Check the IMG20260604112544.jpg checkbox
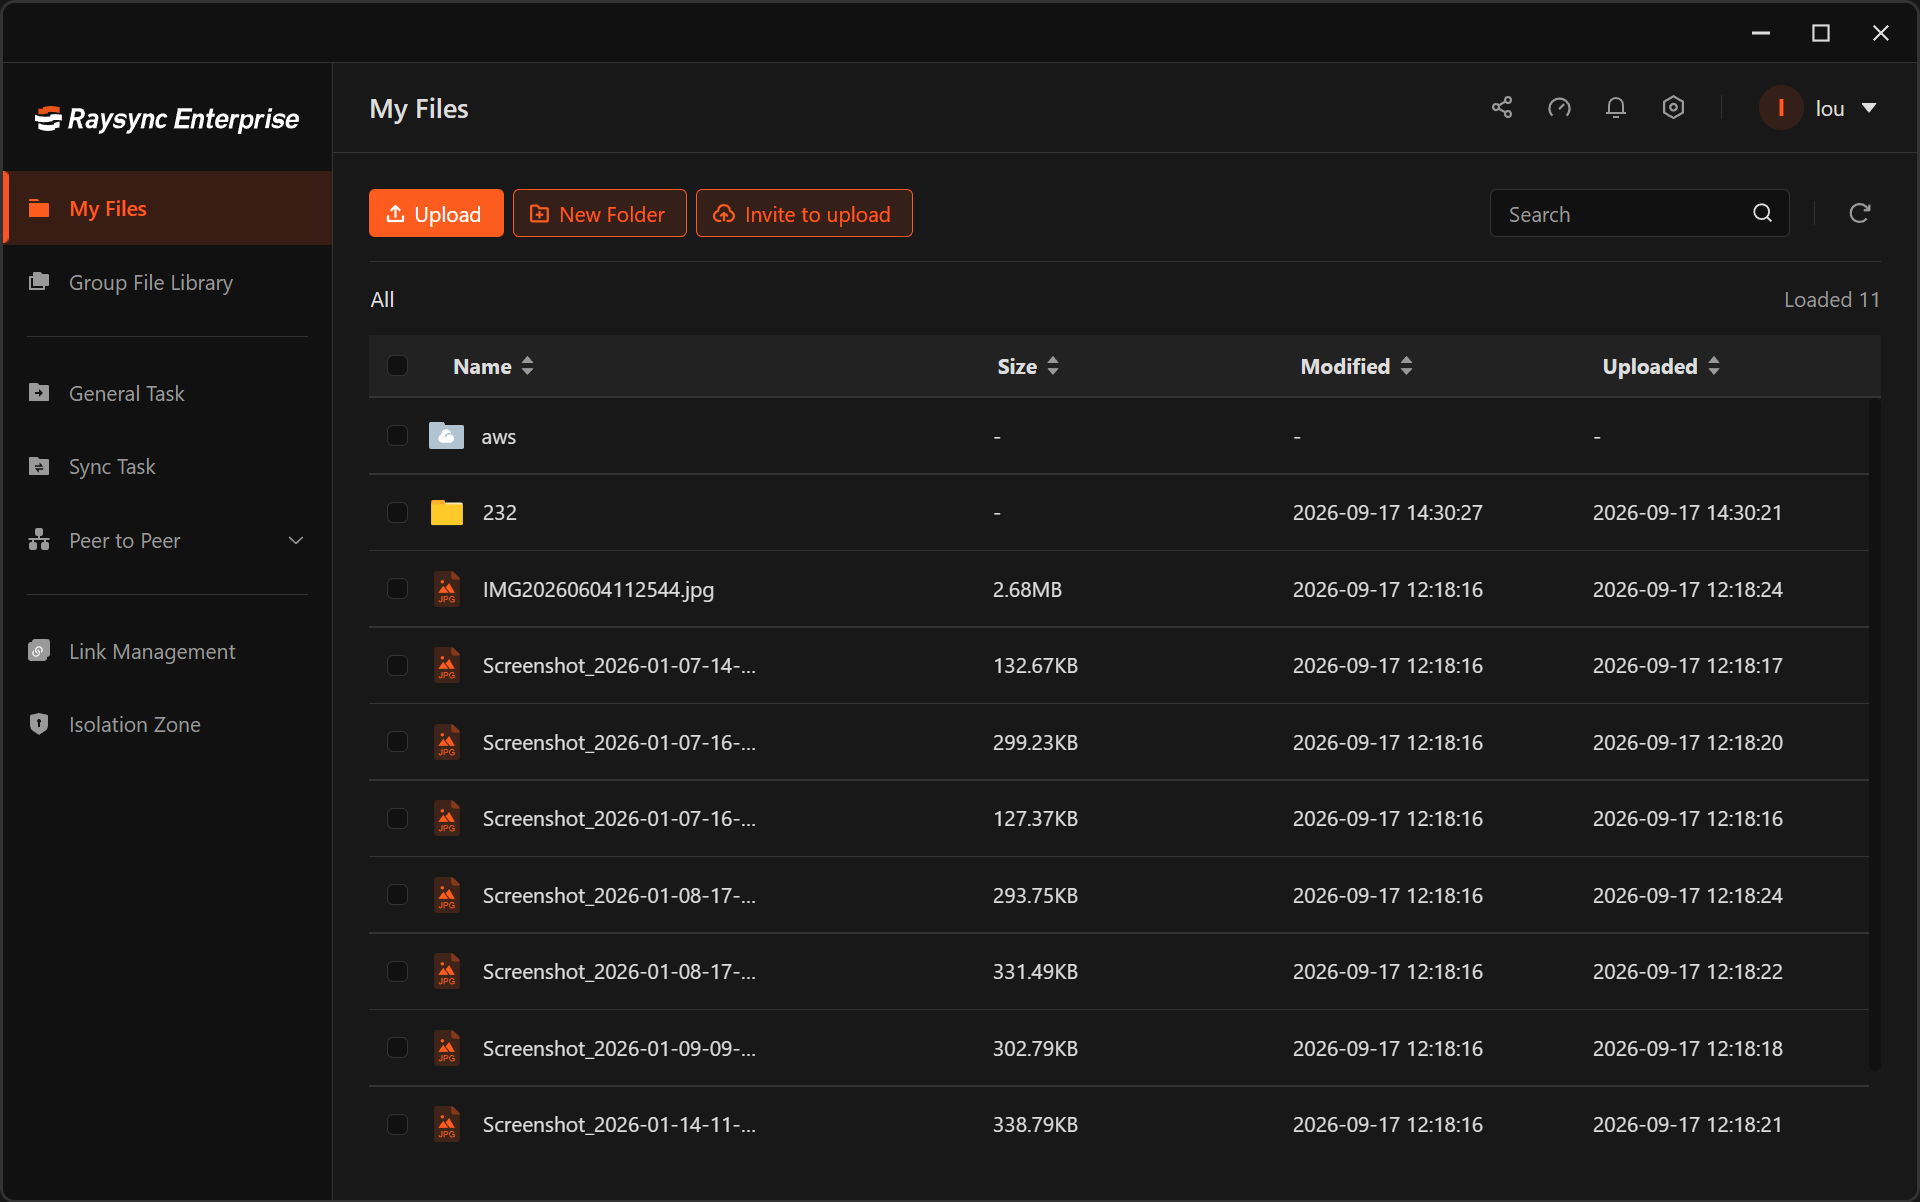Viewport: 1920px width, 1202px height. point(397,589)
